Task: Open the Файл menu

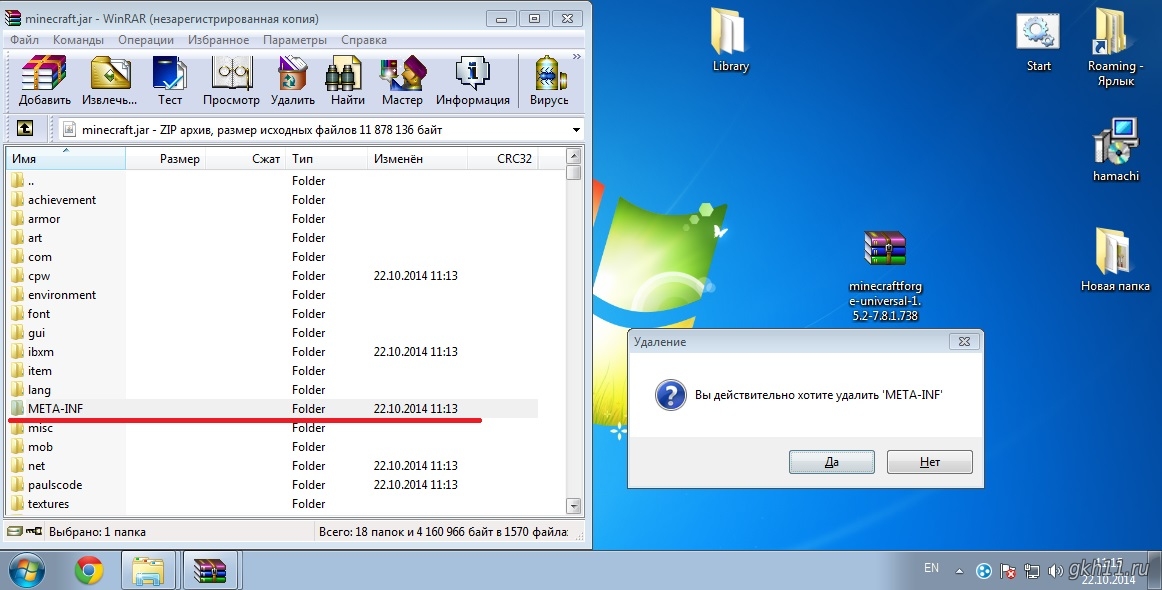Action: point(24,40)
